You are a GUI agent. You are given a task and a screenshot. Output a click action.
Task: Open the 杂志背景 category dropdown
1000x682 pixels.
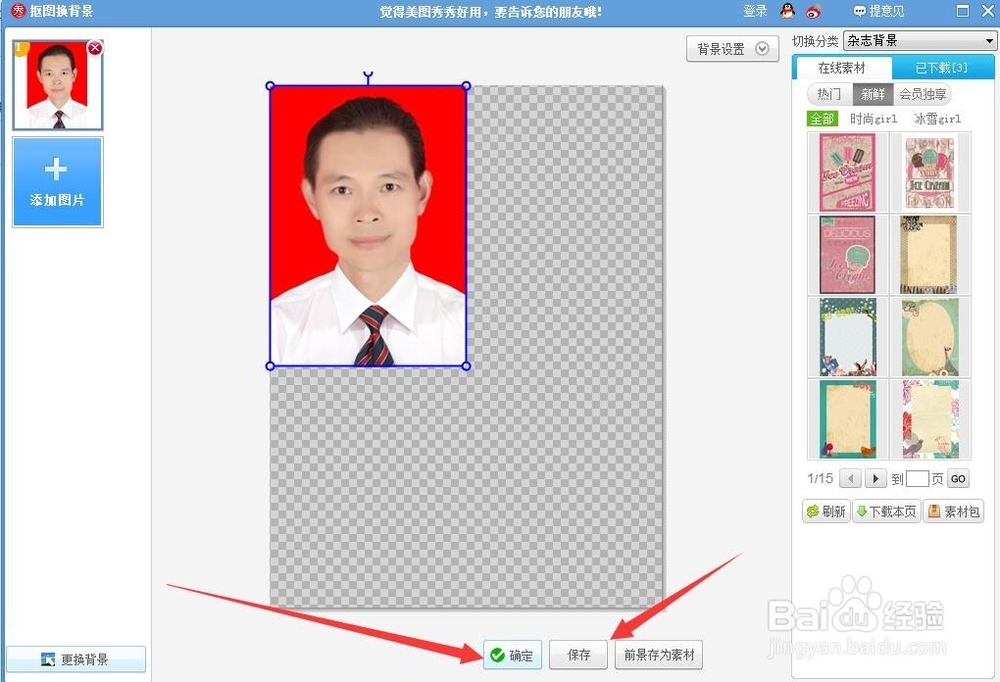[920, 40]
